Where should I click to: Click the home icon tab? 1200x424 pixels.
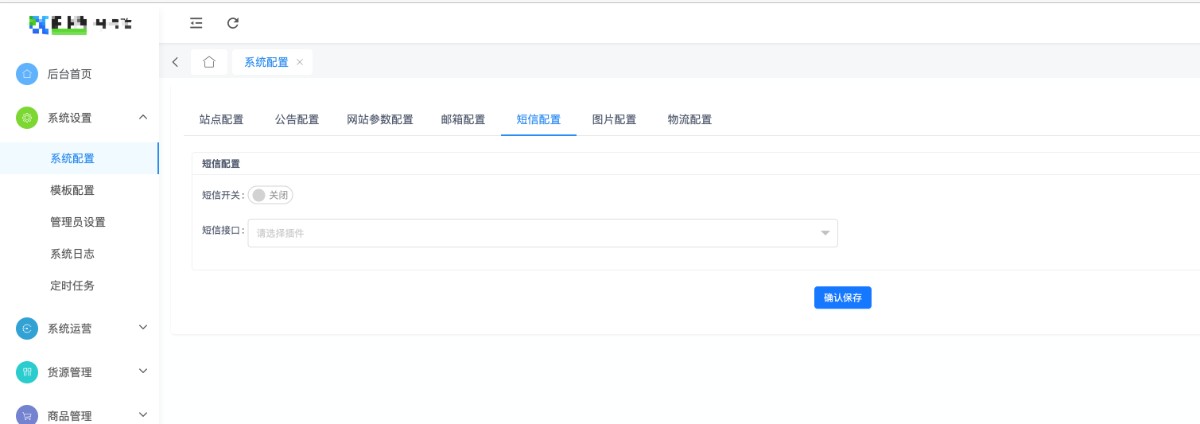click(x=209, y=62)
